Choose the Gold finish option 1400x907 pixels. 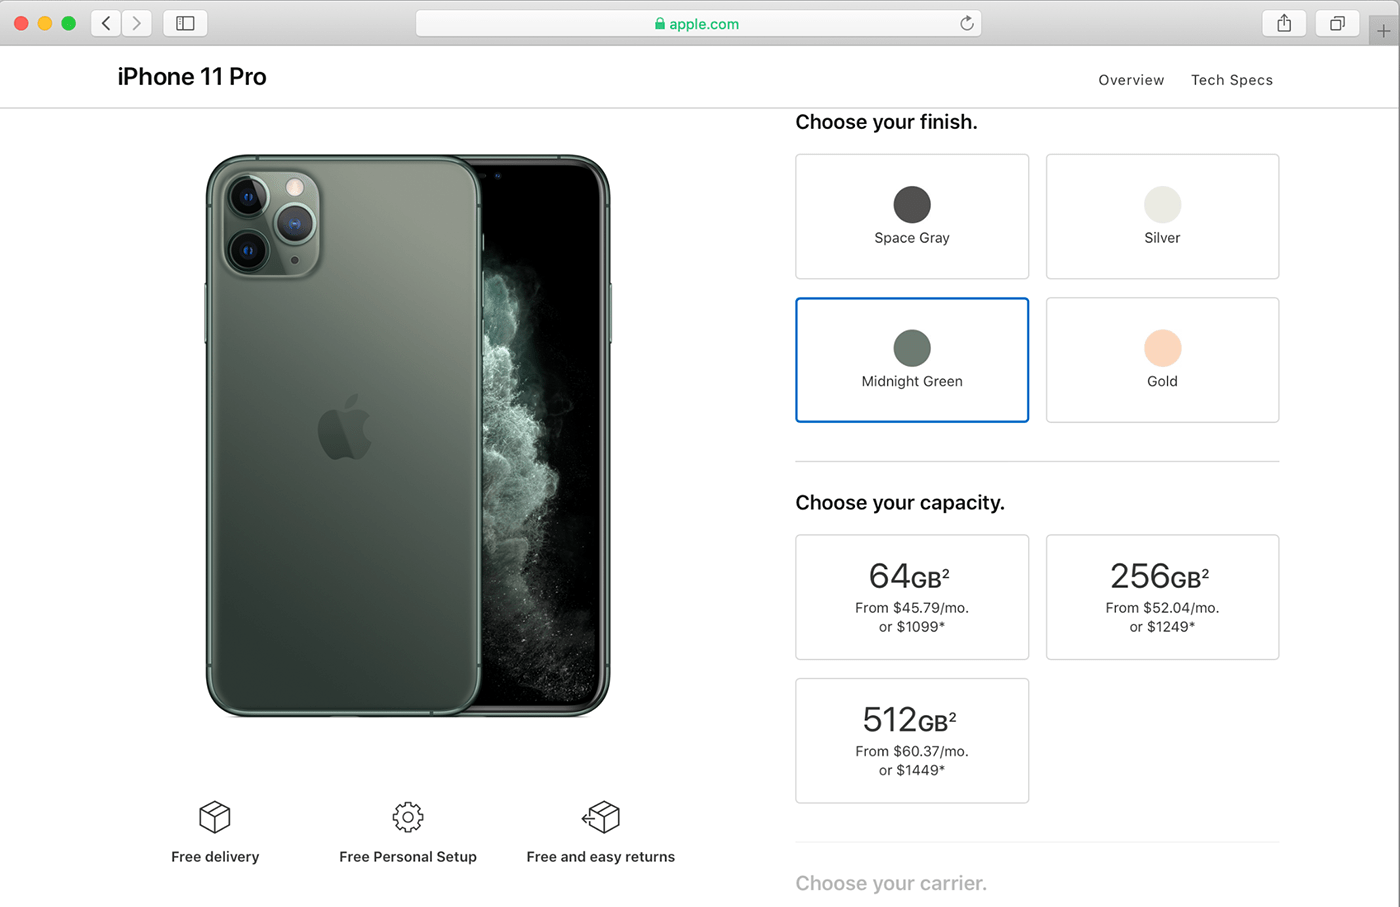[1162, 360]
